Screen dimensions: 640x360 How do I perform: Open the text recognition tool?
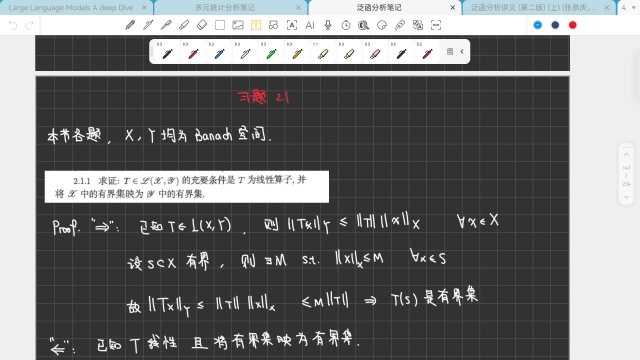(x=292, y=25)
